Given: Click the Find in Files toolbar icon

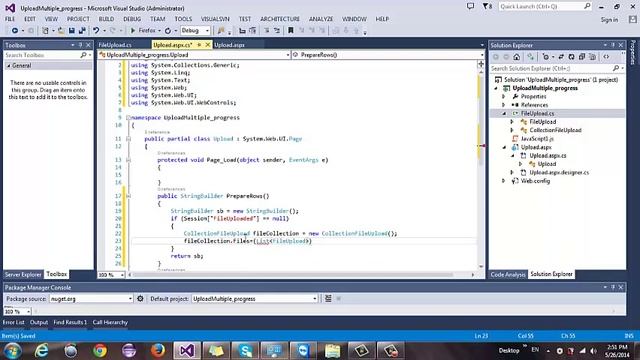Looking at the screenshot, I should coord(221,31).
